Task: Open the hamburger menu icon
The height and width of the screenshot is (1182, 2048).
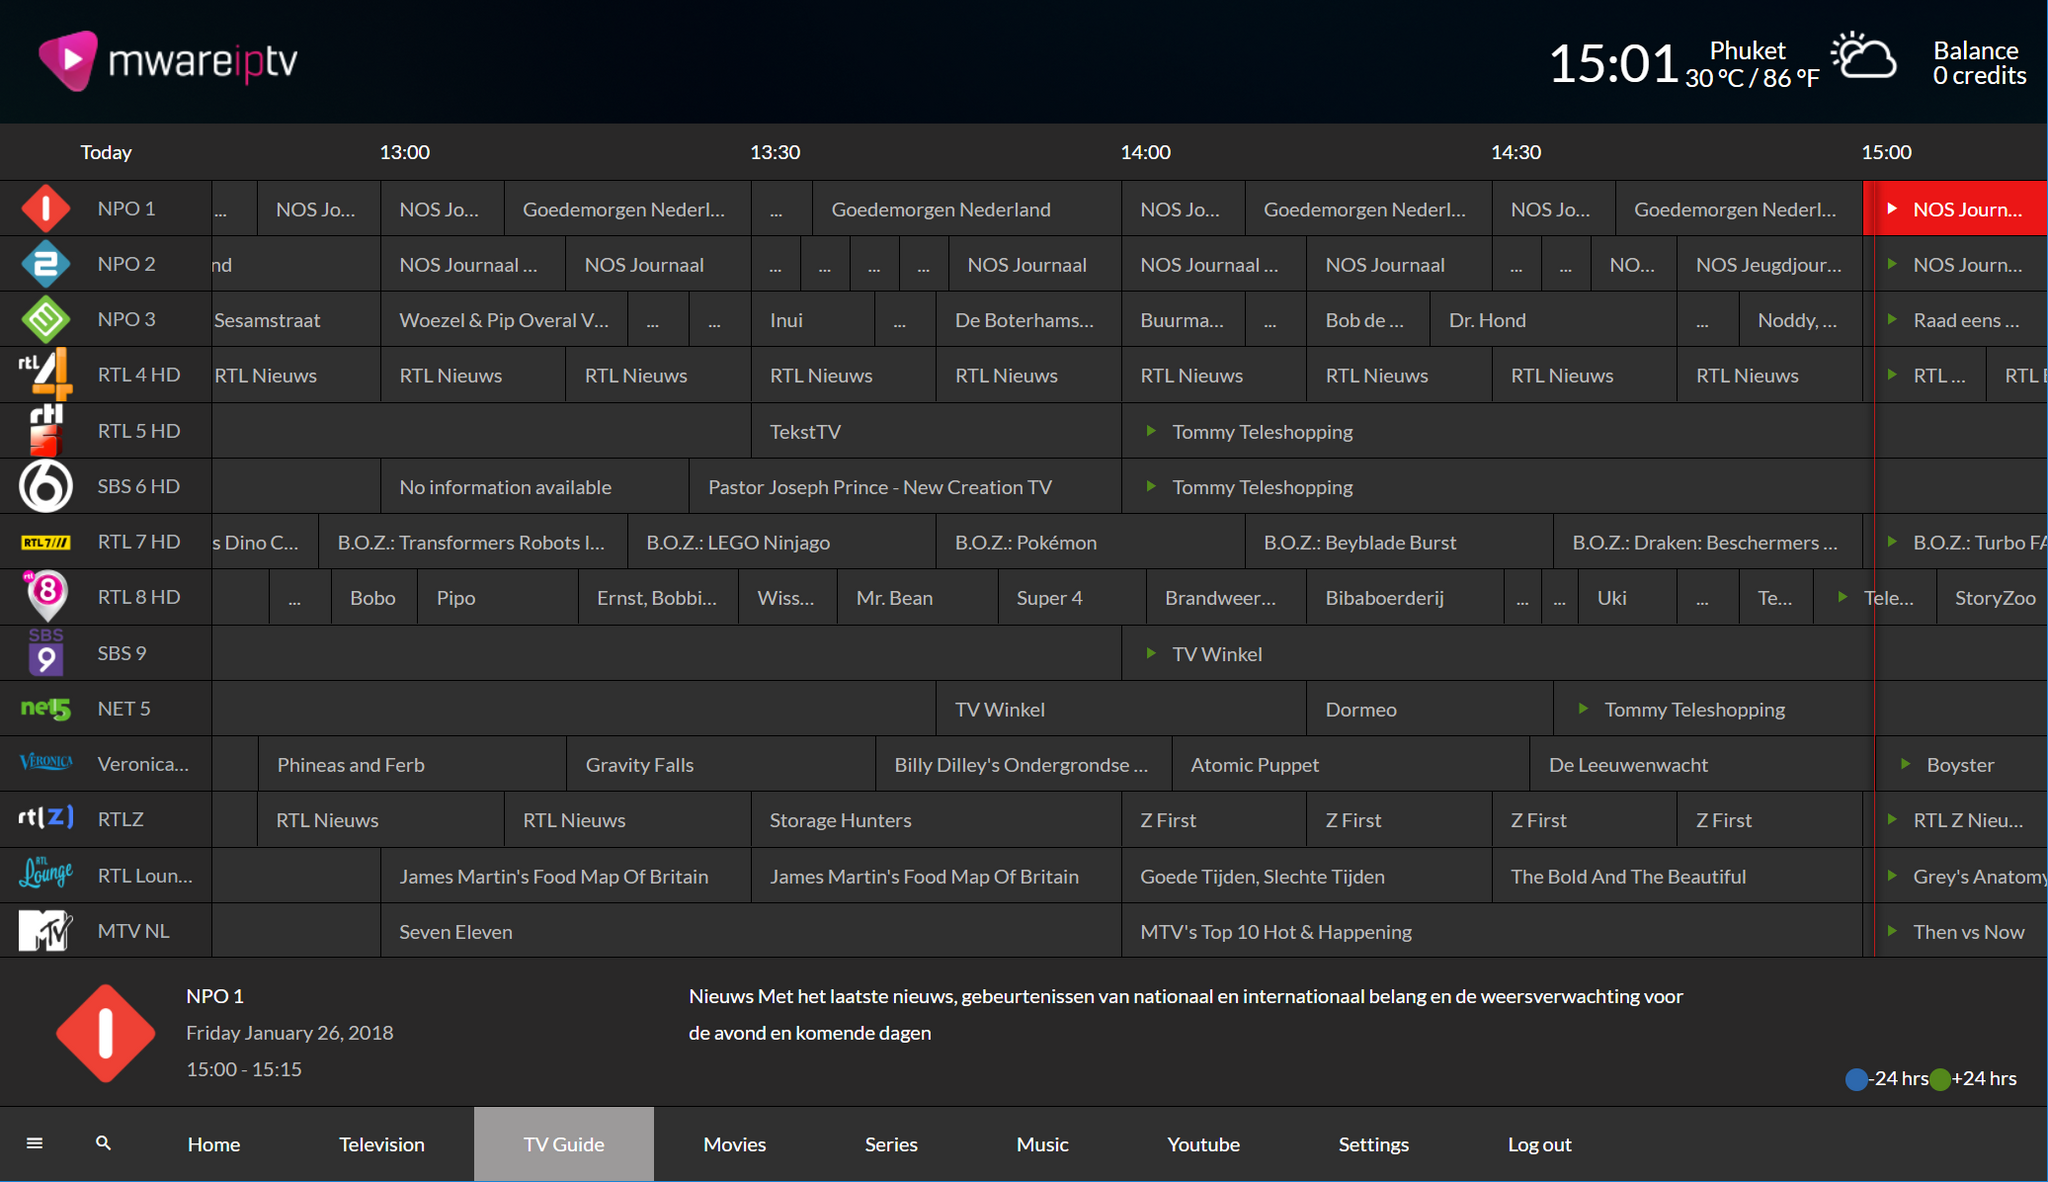Action: 34,1143
